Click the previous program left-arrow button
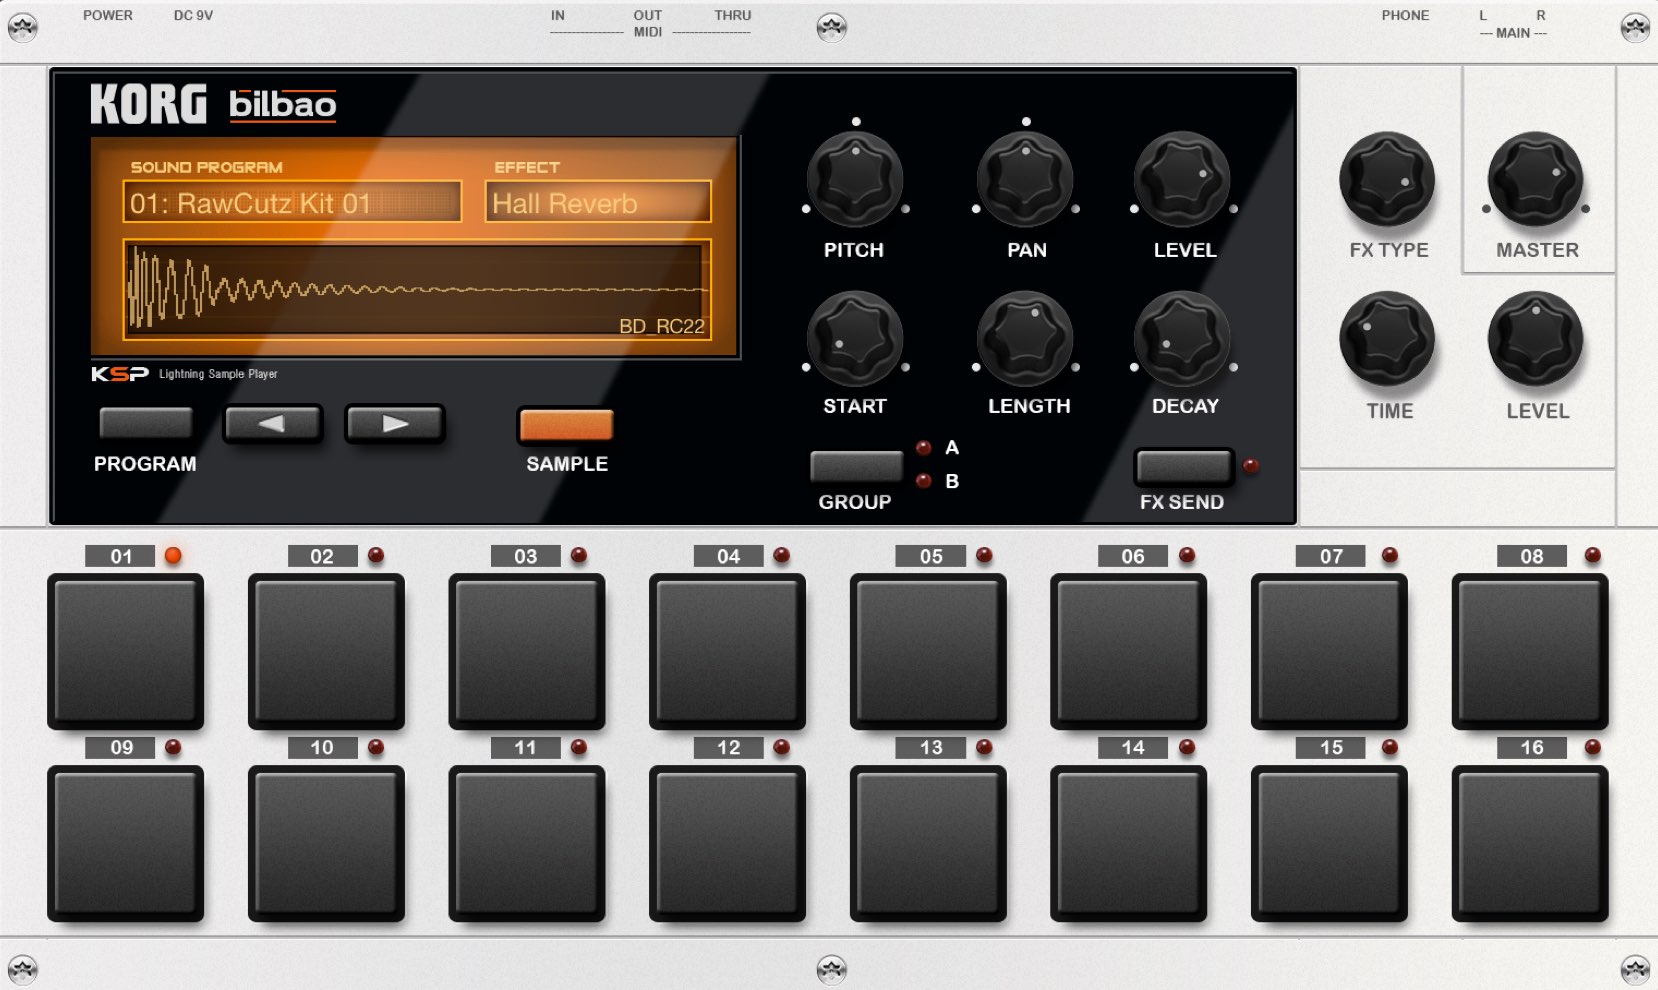 pyautogui.click(x=272, y=423)
